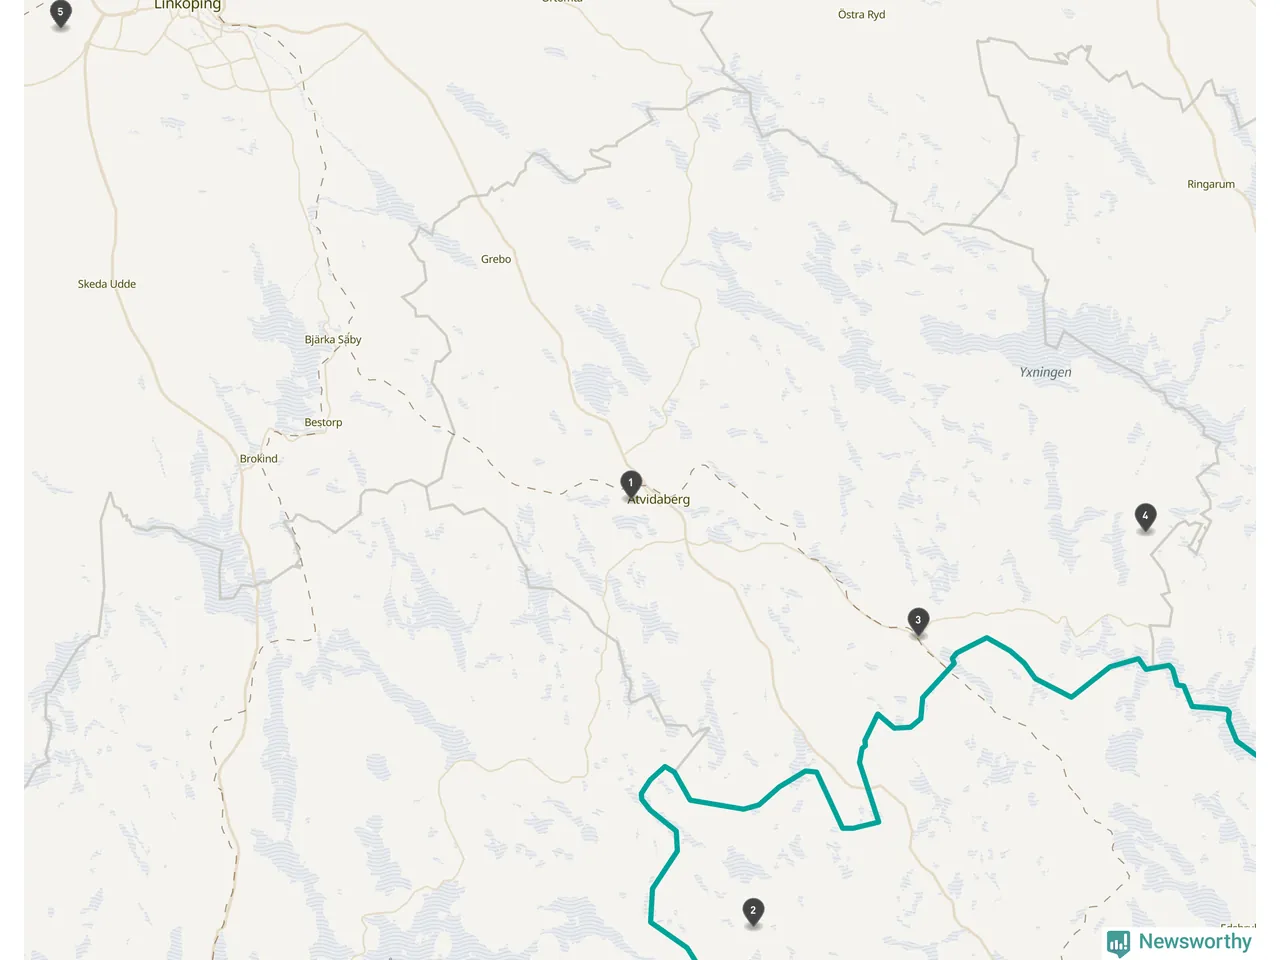Select the Östra Ryd label

(862, 15)
